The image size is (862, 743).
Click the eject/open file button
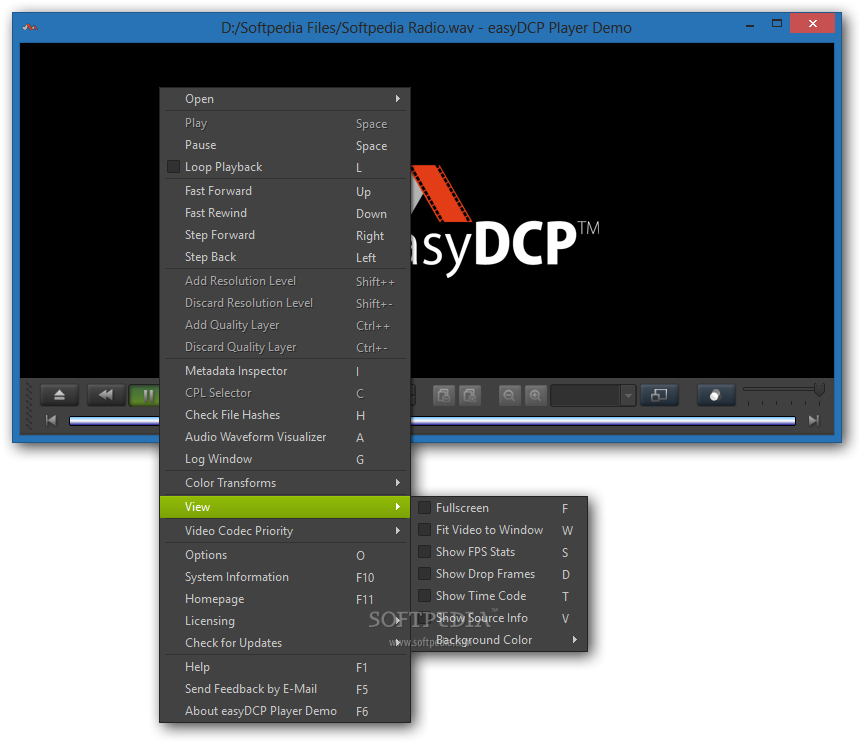(x=59, y=395)
